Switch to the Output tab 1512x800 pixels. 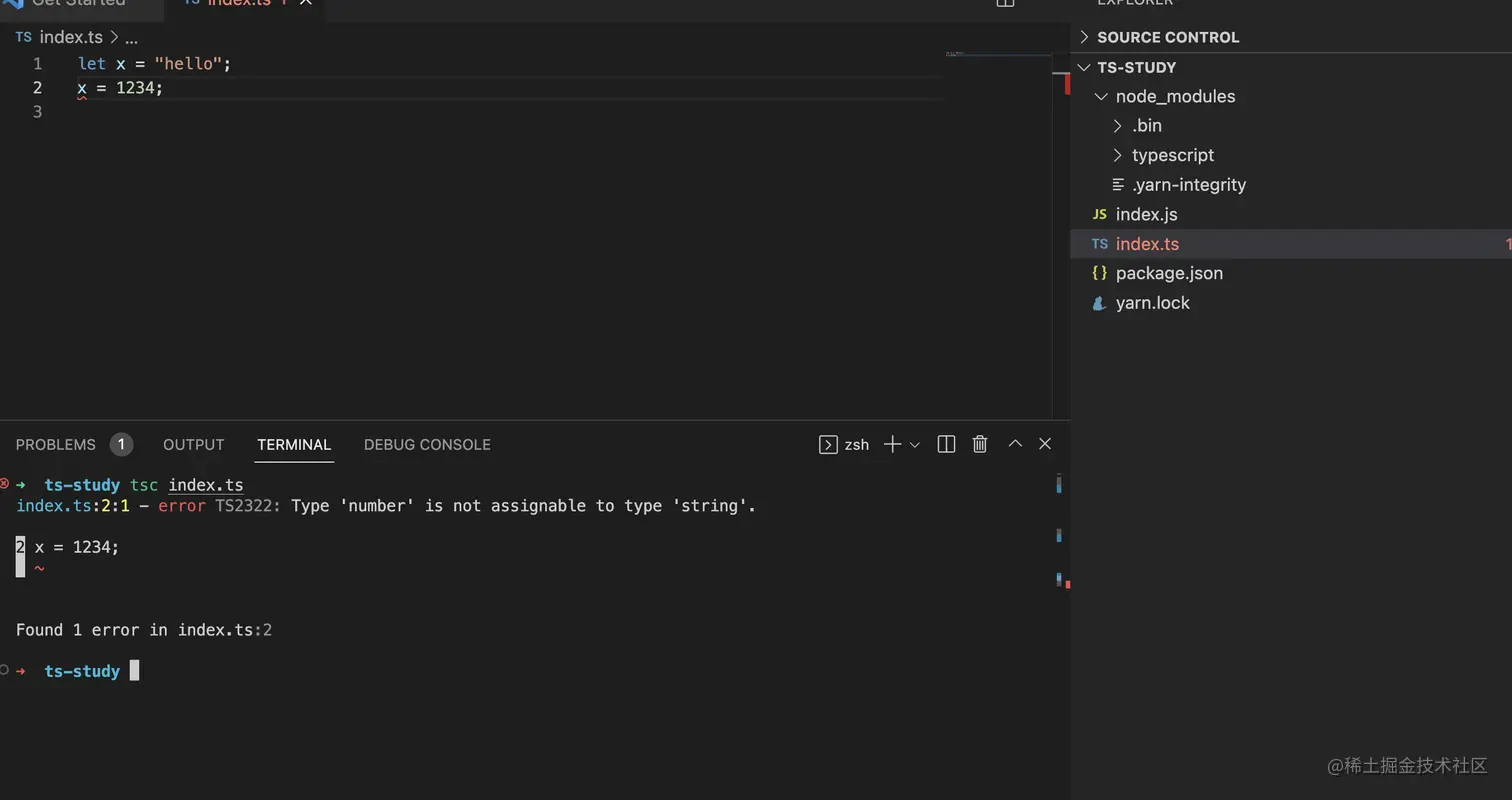click(194, 445)
